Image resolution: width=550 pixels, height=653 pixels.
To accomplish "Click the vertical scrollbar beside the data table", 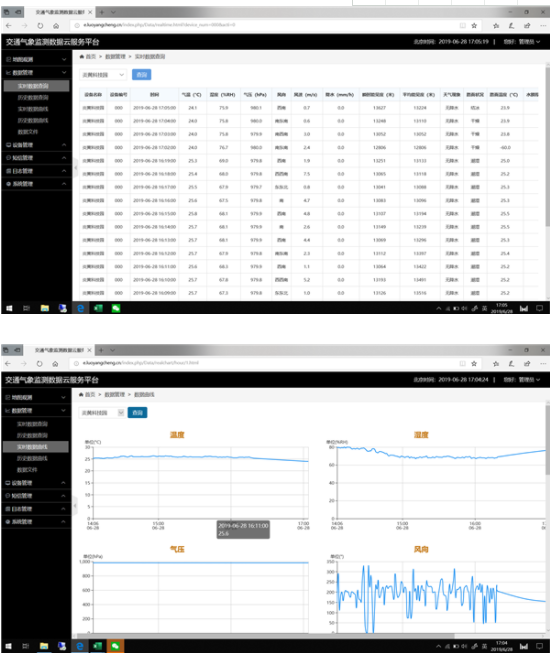I will coord(548,146).
